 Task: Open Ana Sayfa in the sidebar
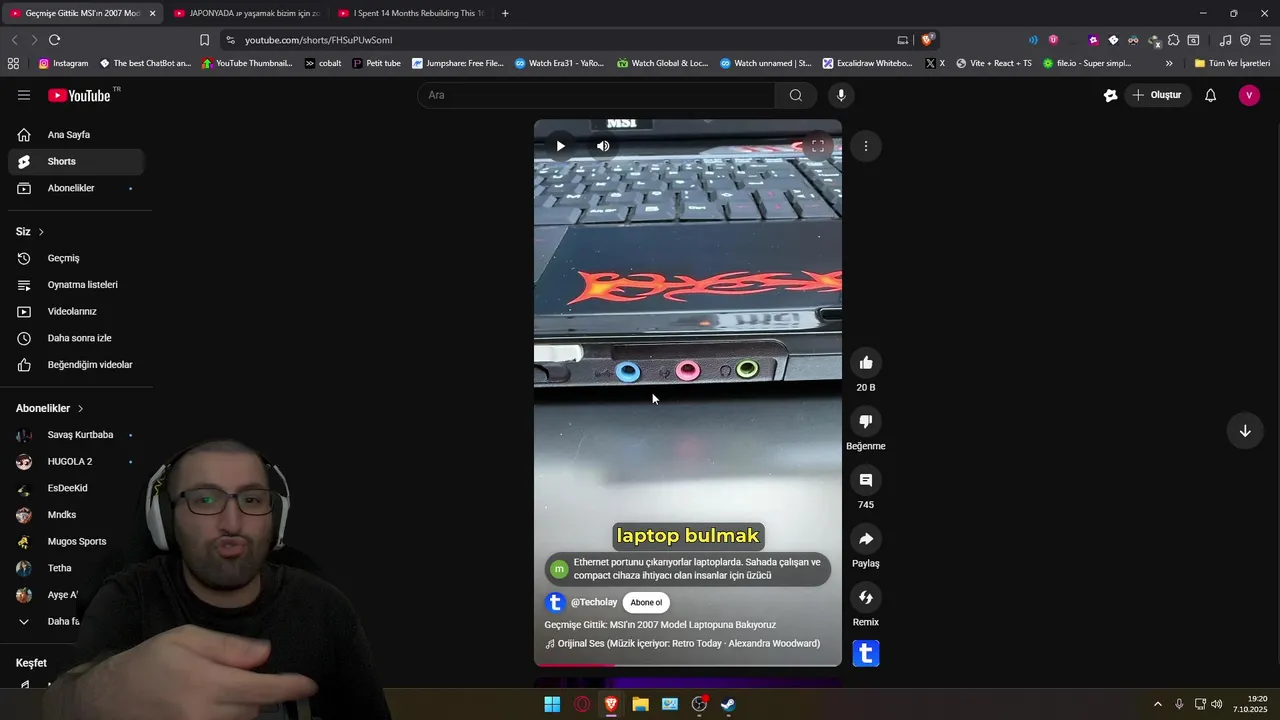pos(76,135)
